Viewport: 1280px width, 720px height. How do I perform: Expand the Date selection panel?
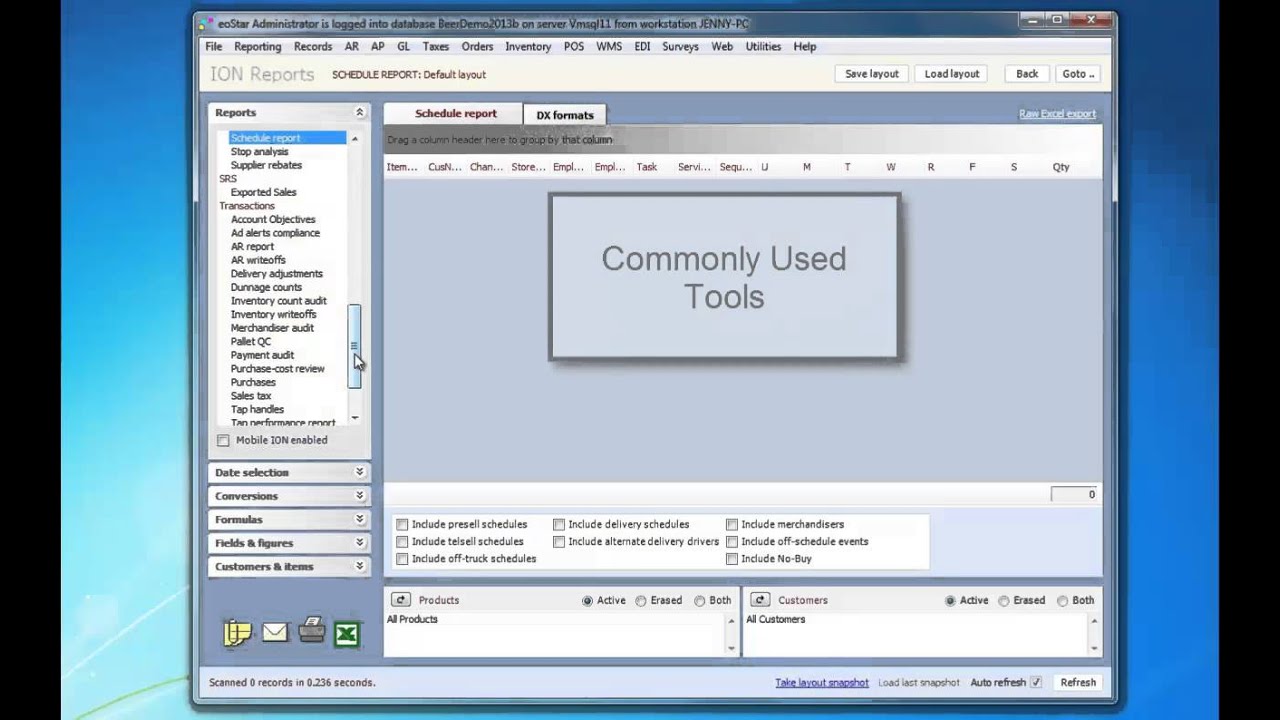point(359,472)
